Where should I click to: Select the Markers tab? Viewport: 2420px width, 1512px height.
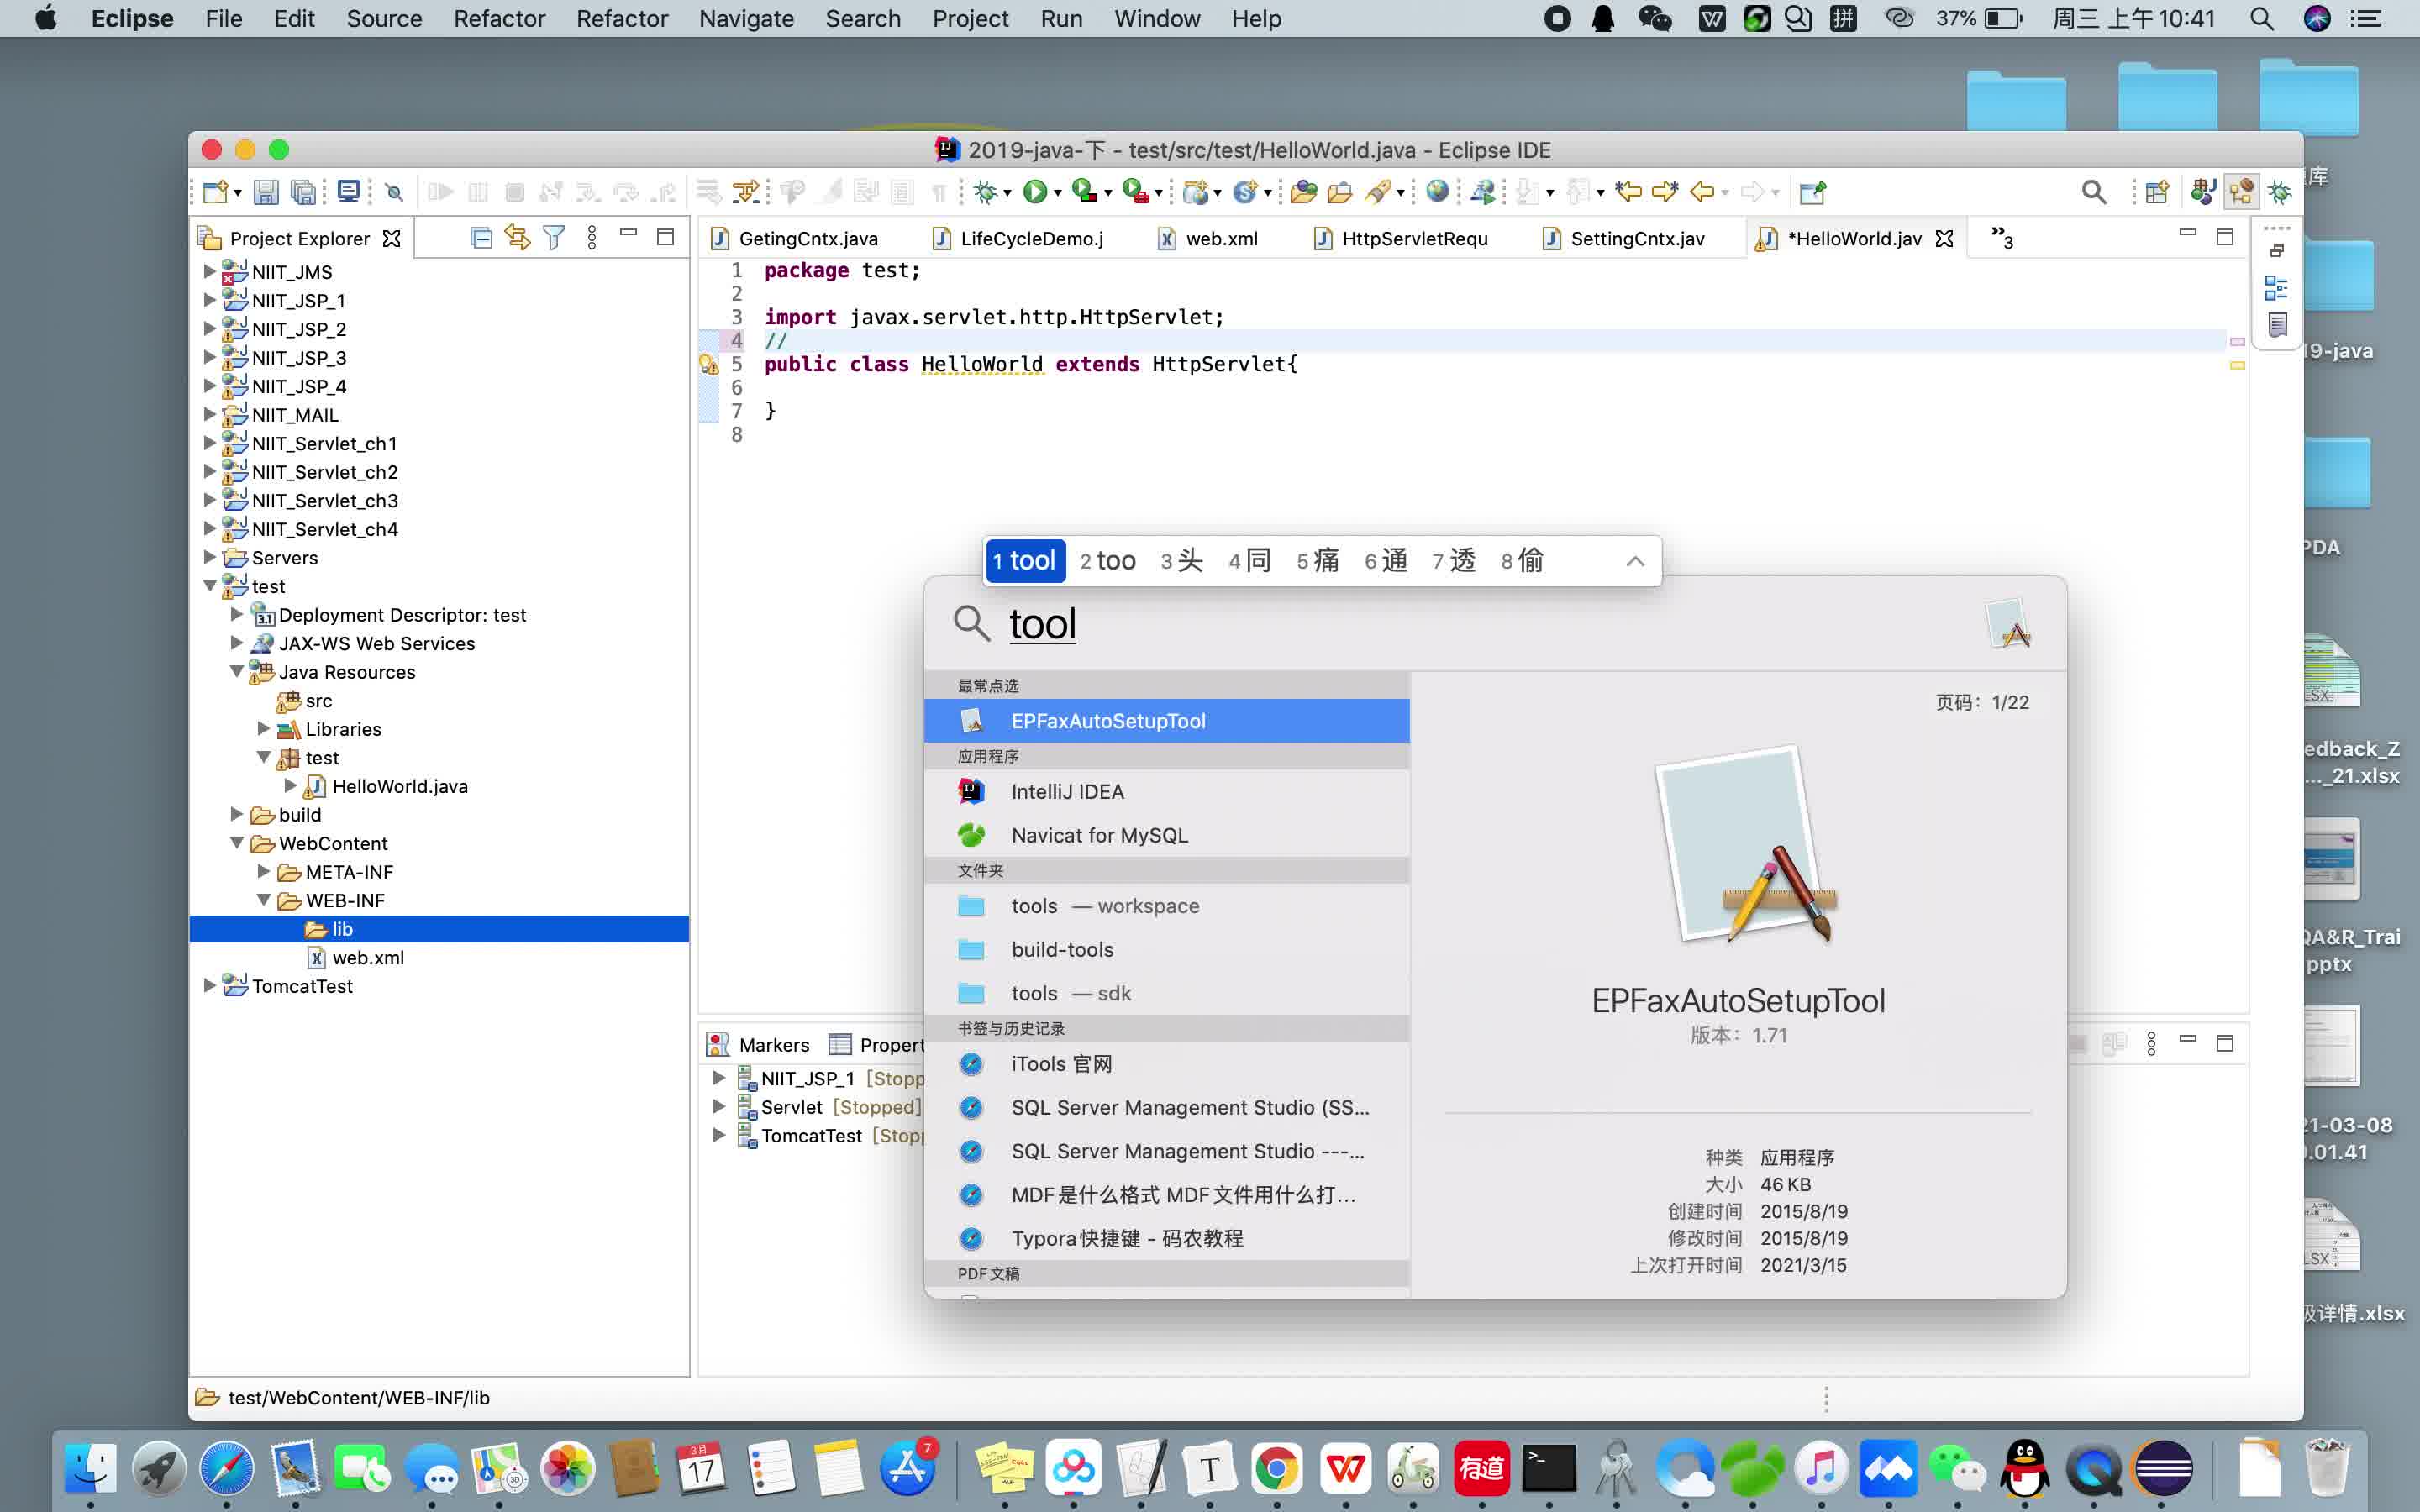coord(758,1044)
